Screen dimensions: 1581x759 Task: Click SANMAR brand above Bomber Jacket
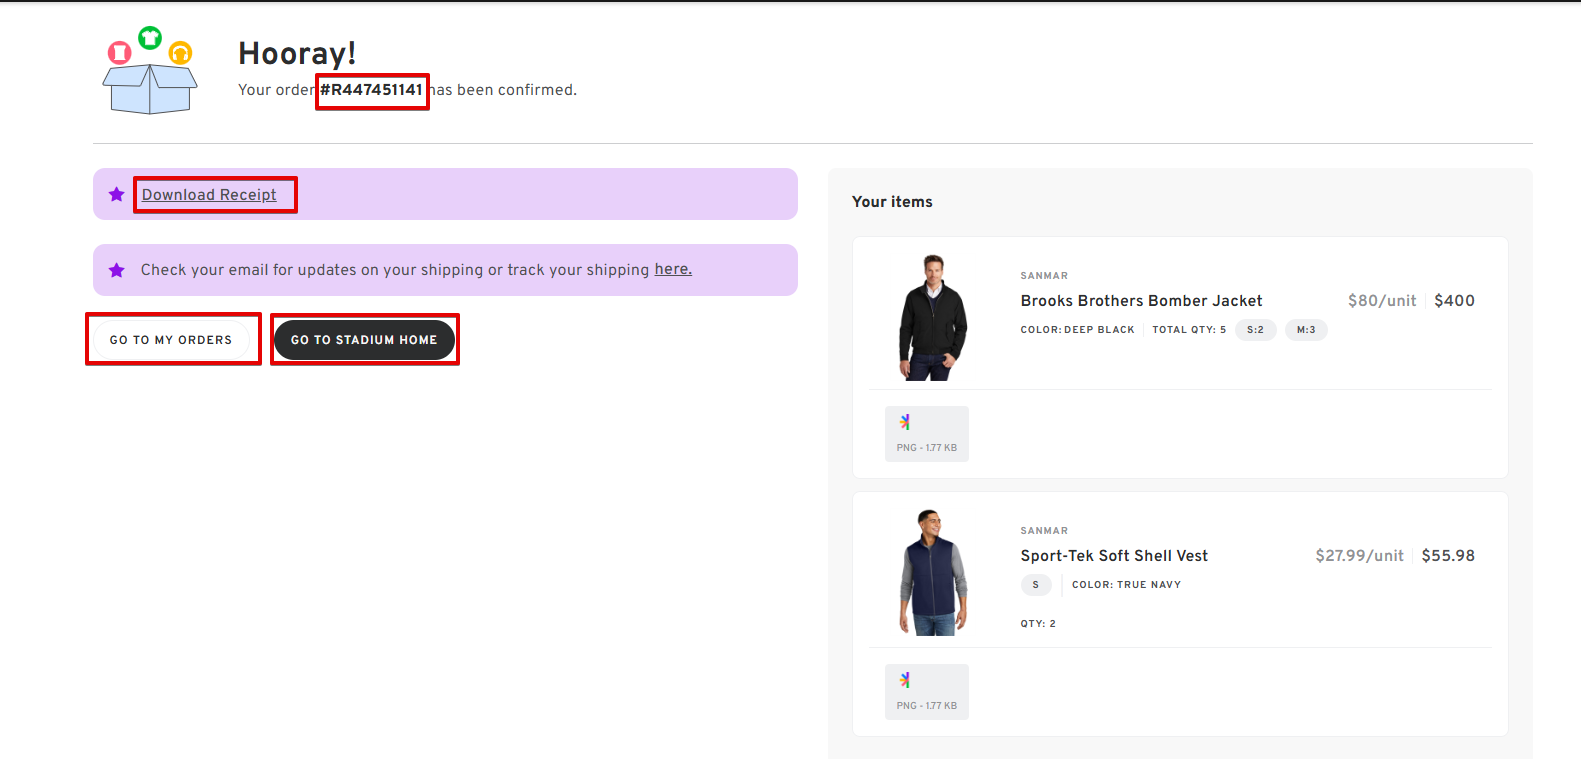click(x=1044, y=276)
